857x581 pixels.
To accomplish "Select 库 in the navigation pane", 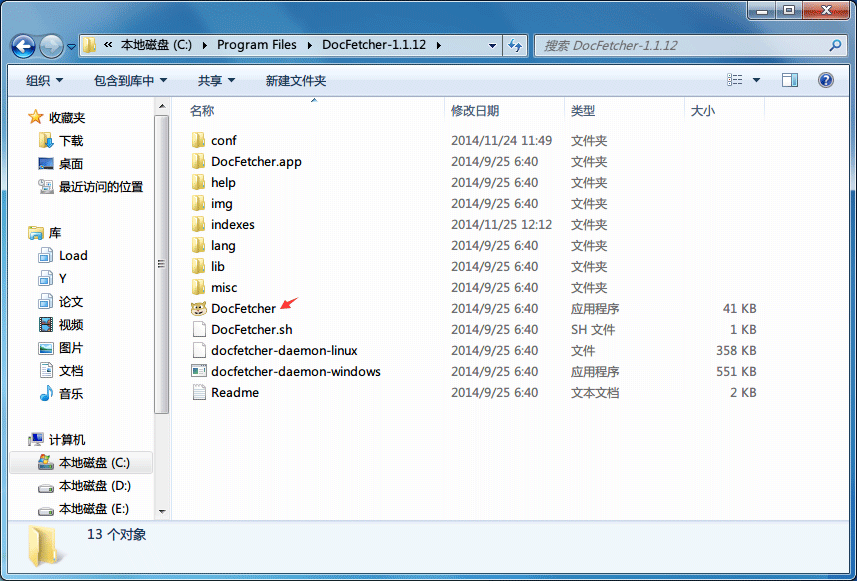I will [55, 233].
